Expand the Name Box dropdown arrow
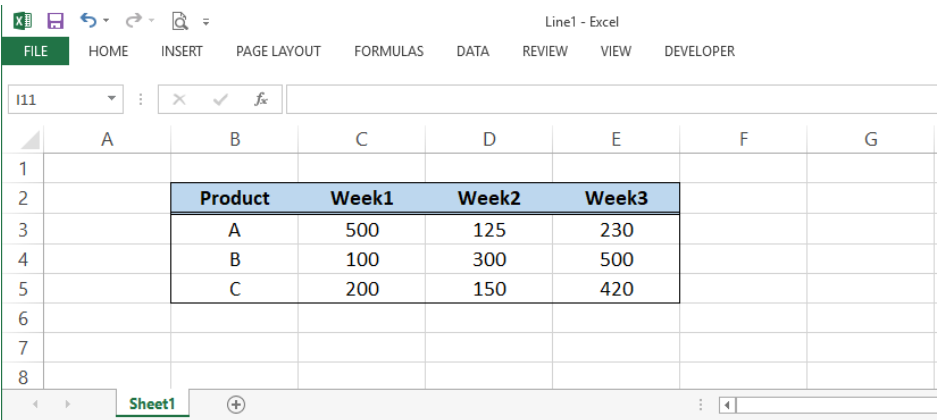Viewport: 939px width, 420px height. tap(111, 99)
